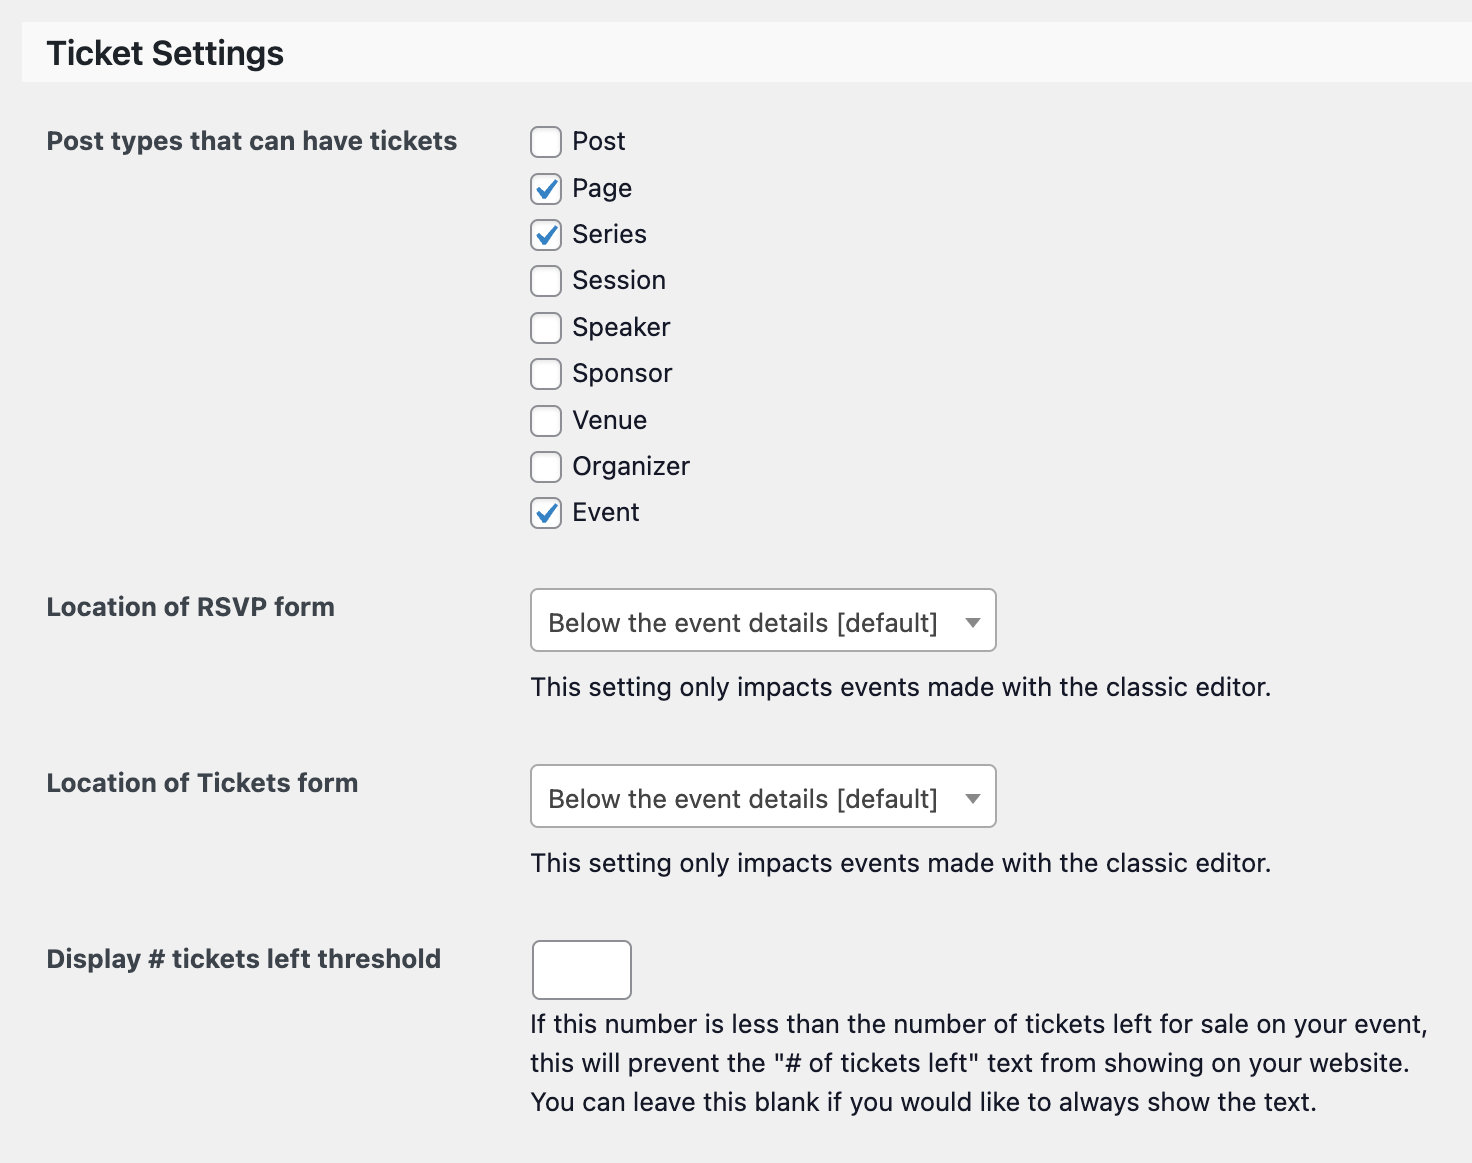Uncheck the Page post type

[546, 188]
